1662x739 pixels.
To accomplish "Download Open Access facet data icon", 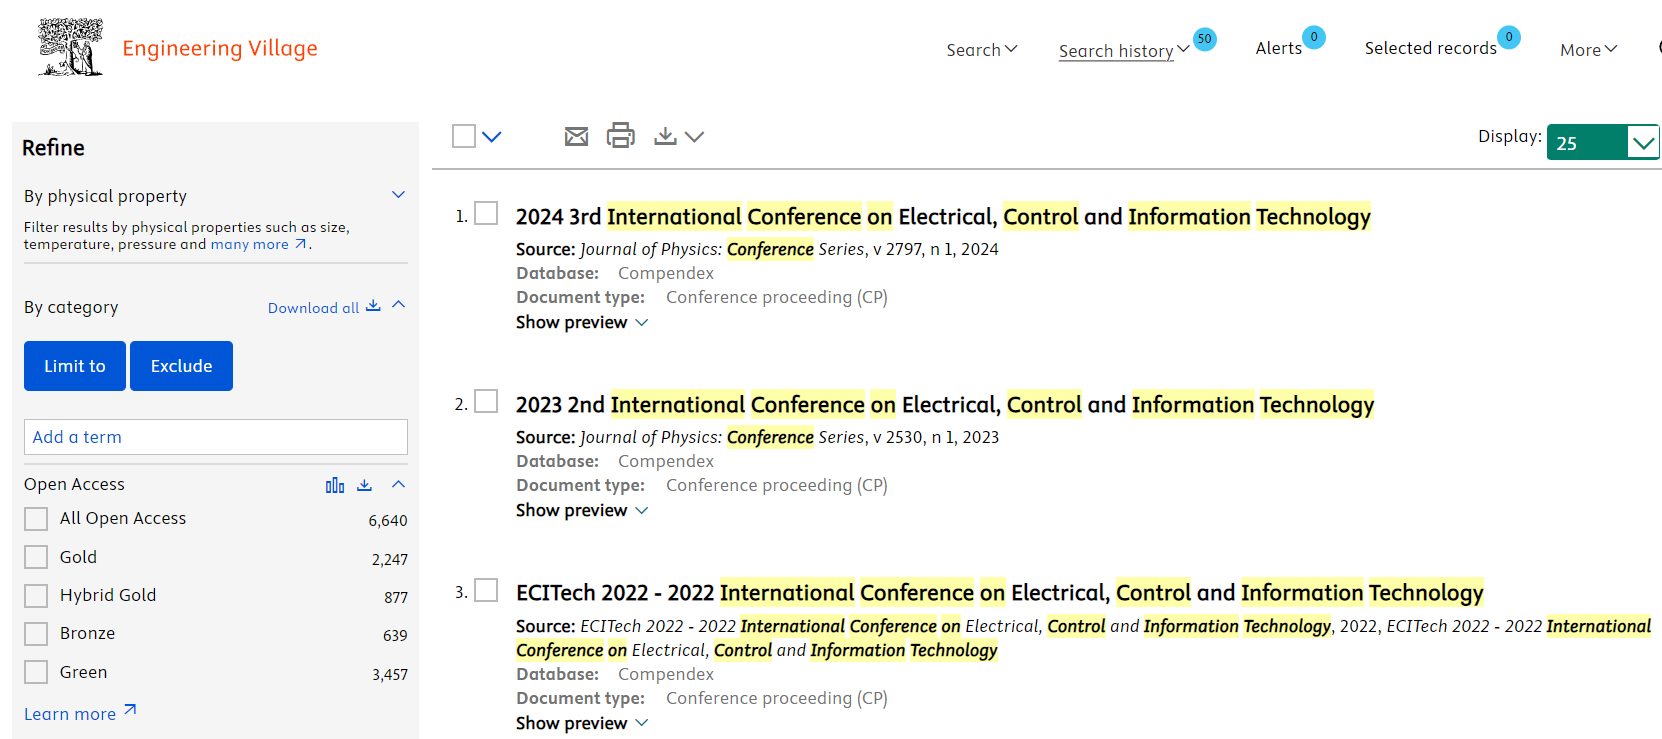I will pos(365,485).
